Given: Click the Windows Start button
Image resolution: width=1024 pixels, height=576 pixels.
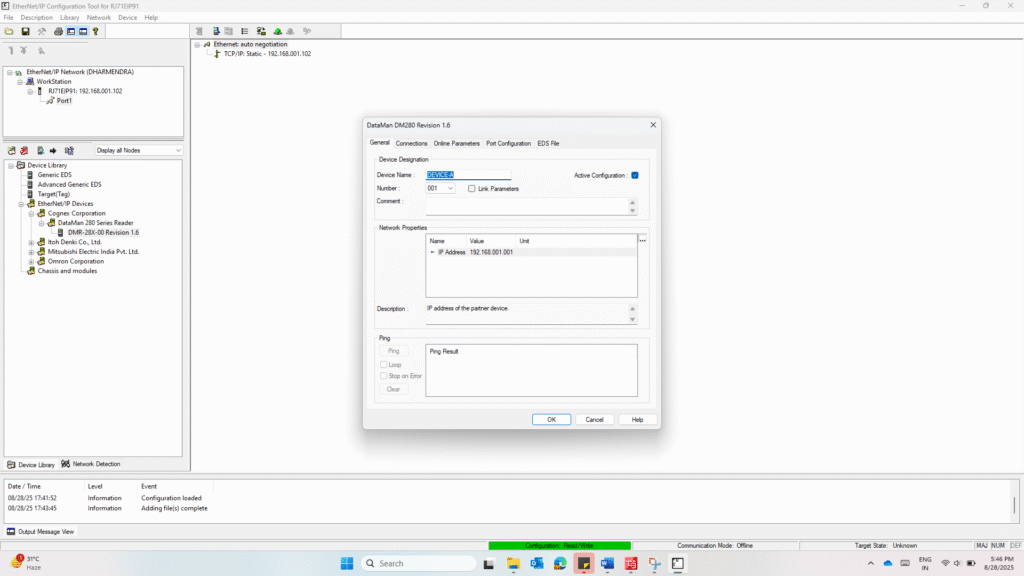Looking at the screenshot, I should (x=347, y=564).
